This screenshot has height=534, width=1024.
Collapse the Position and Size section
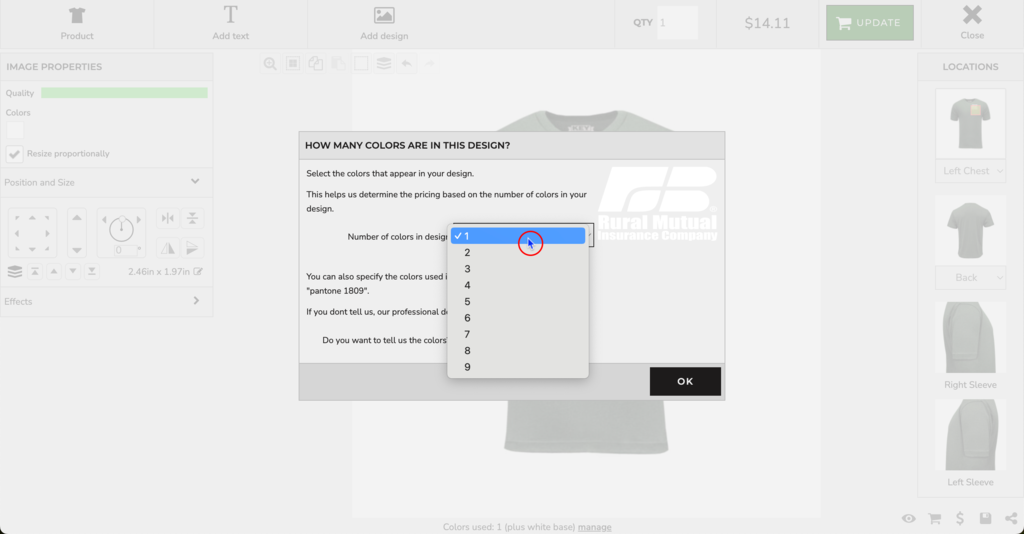pos(195,182)
